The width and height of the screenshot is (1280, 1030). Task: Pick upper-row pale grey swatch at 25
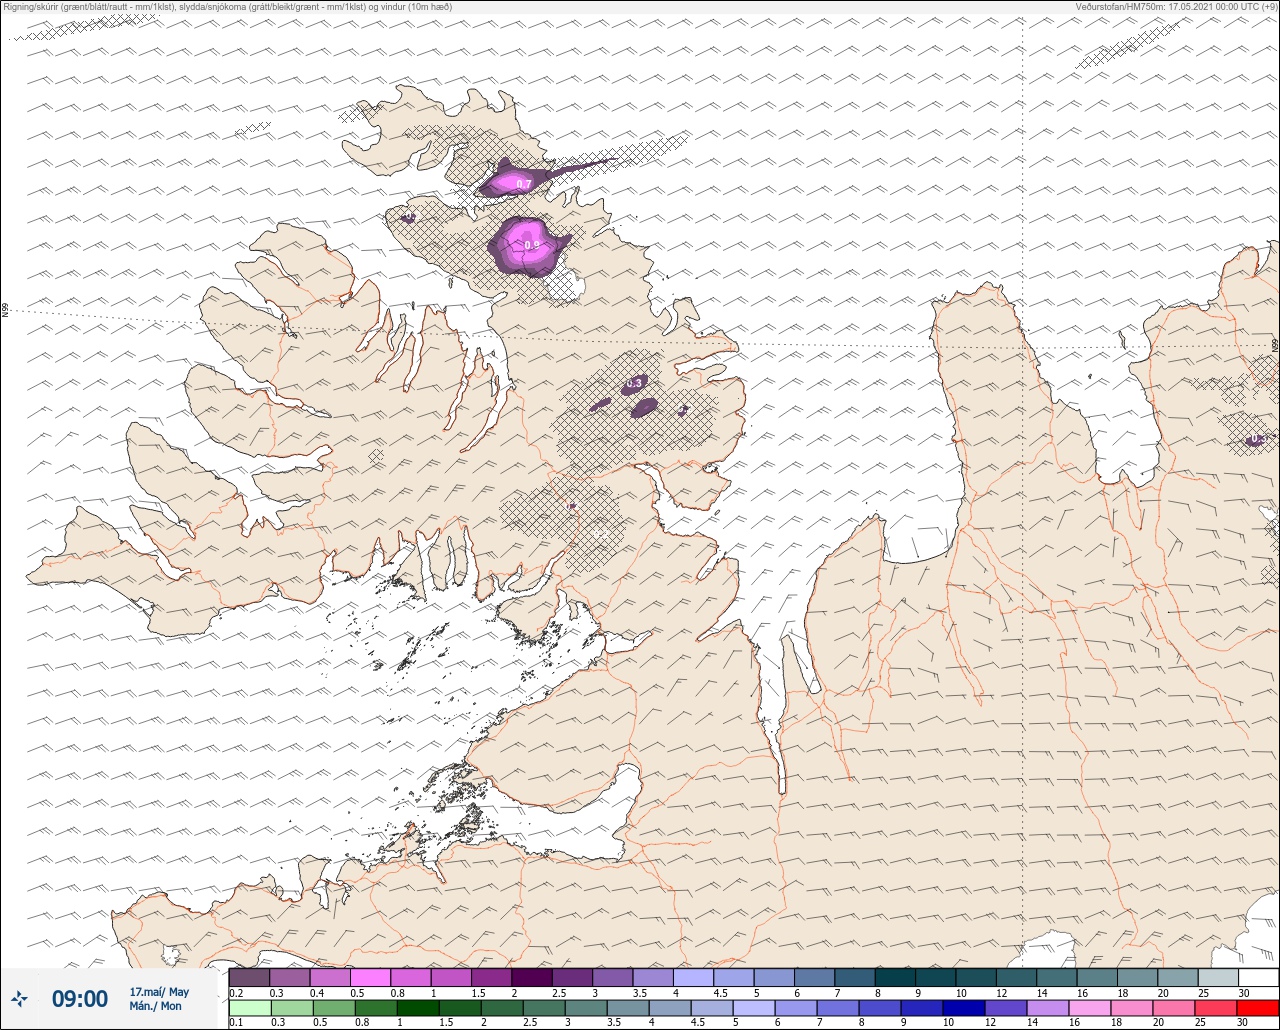[x=1217, y=978]
